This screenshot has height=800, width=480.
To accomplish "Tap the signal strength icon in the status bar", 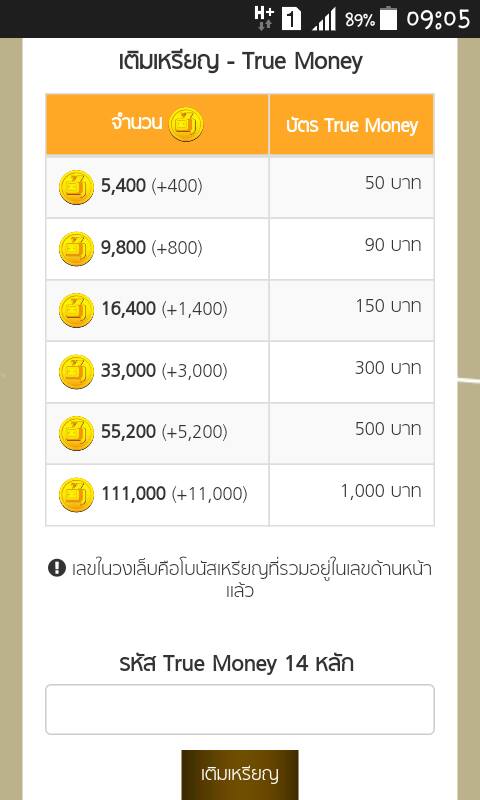I will coord(324,20).
